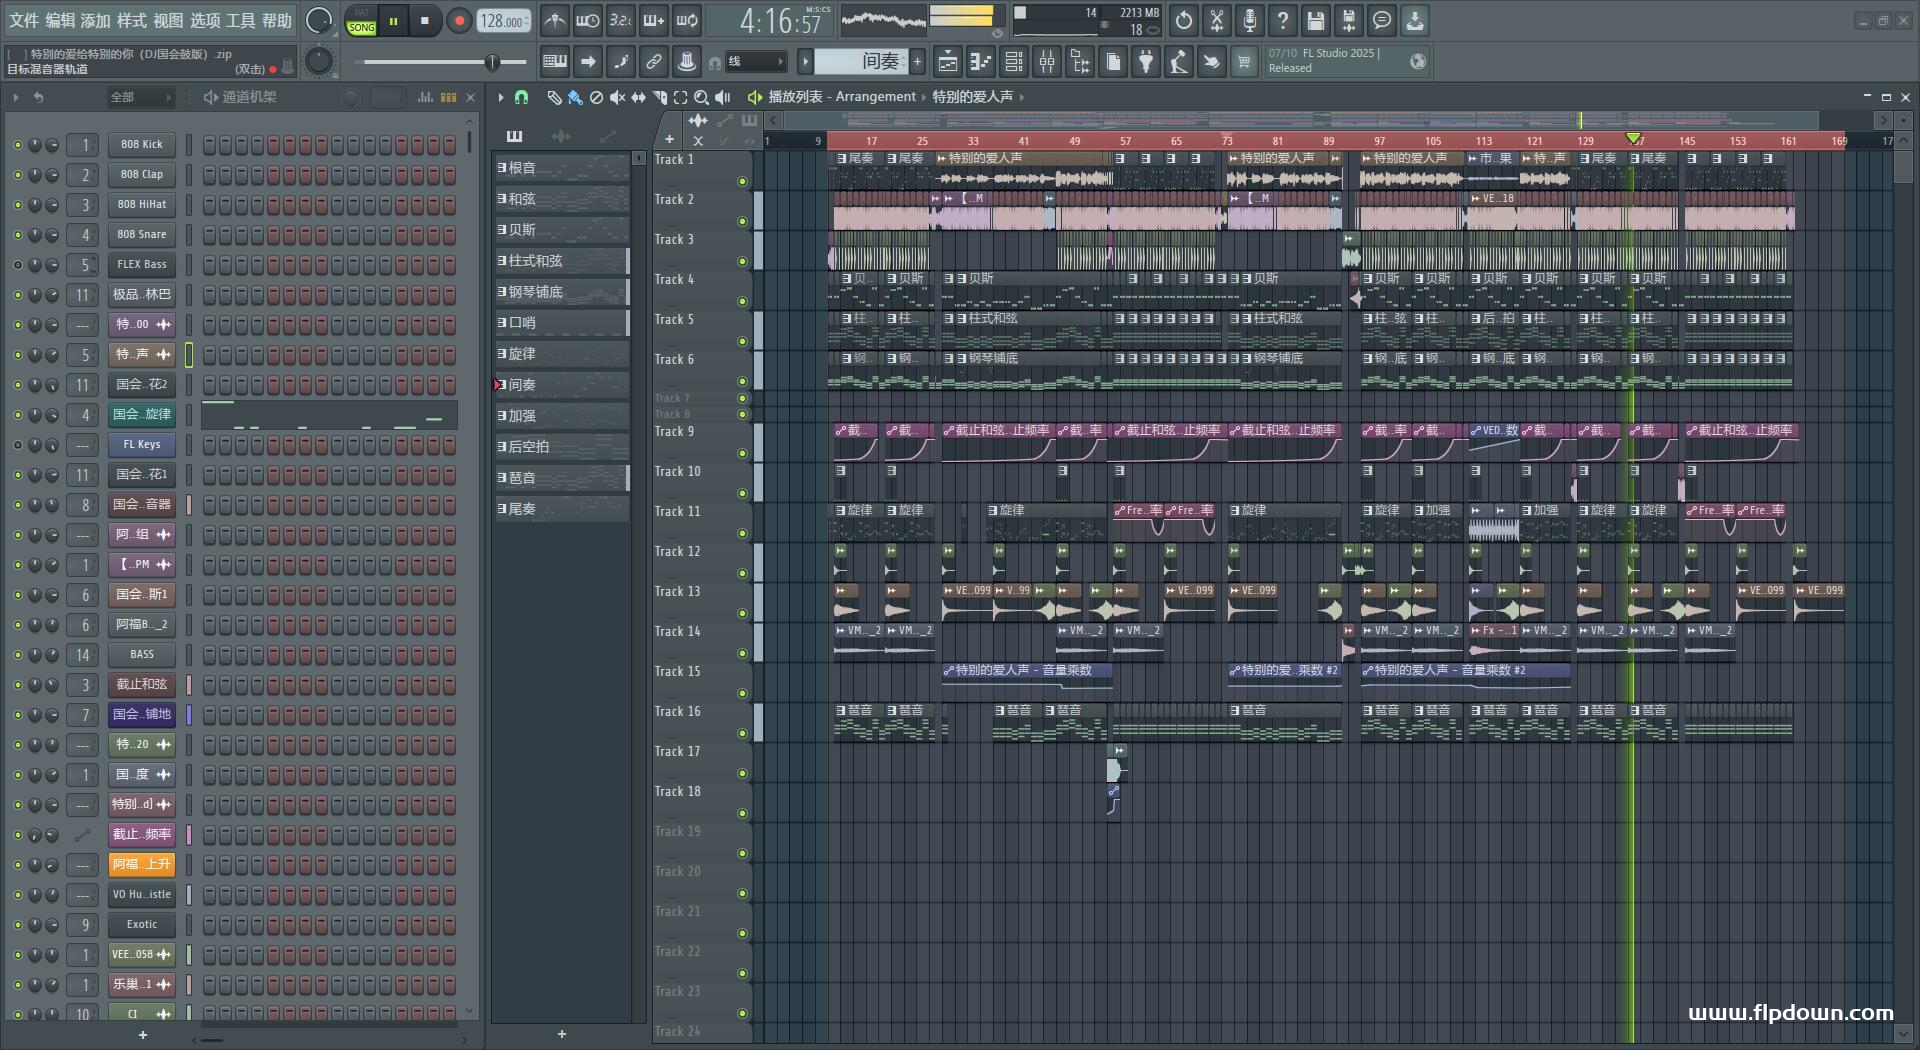Open the playlist view icon
Screen dimensions: 1920x1050
[947, 62]
